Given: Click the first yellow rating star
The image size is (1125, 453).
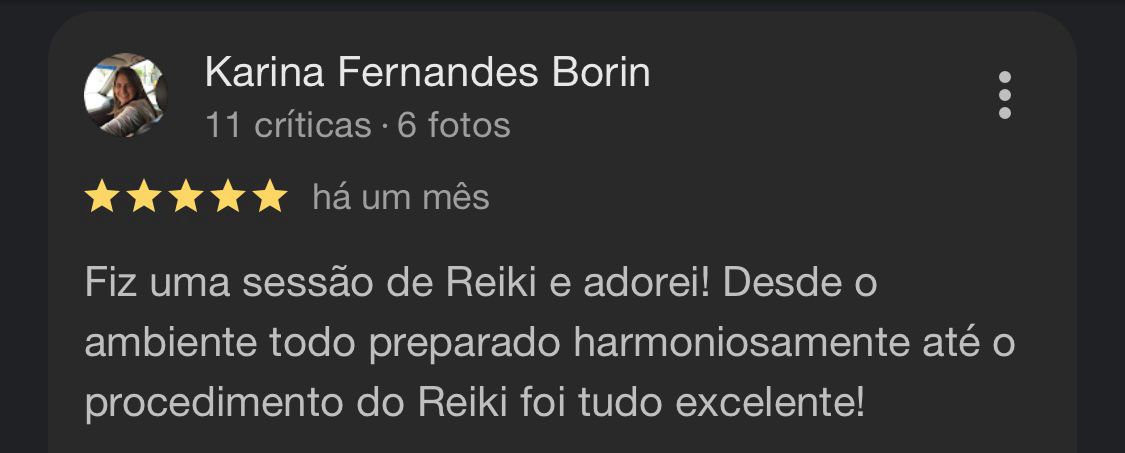Looking at the screenshot, I should point(102,197).
